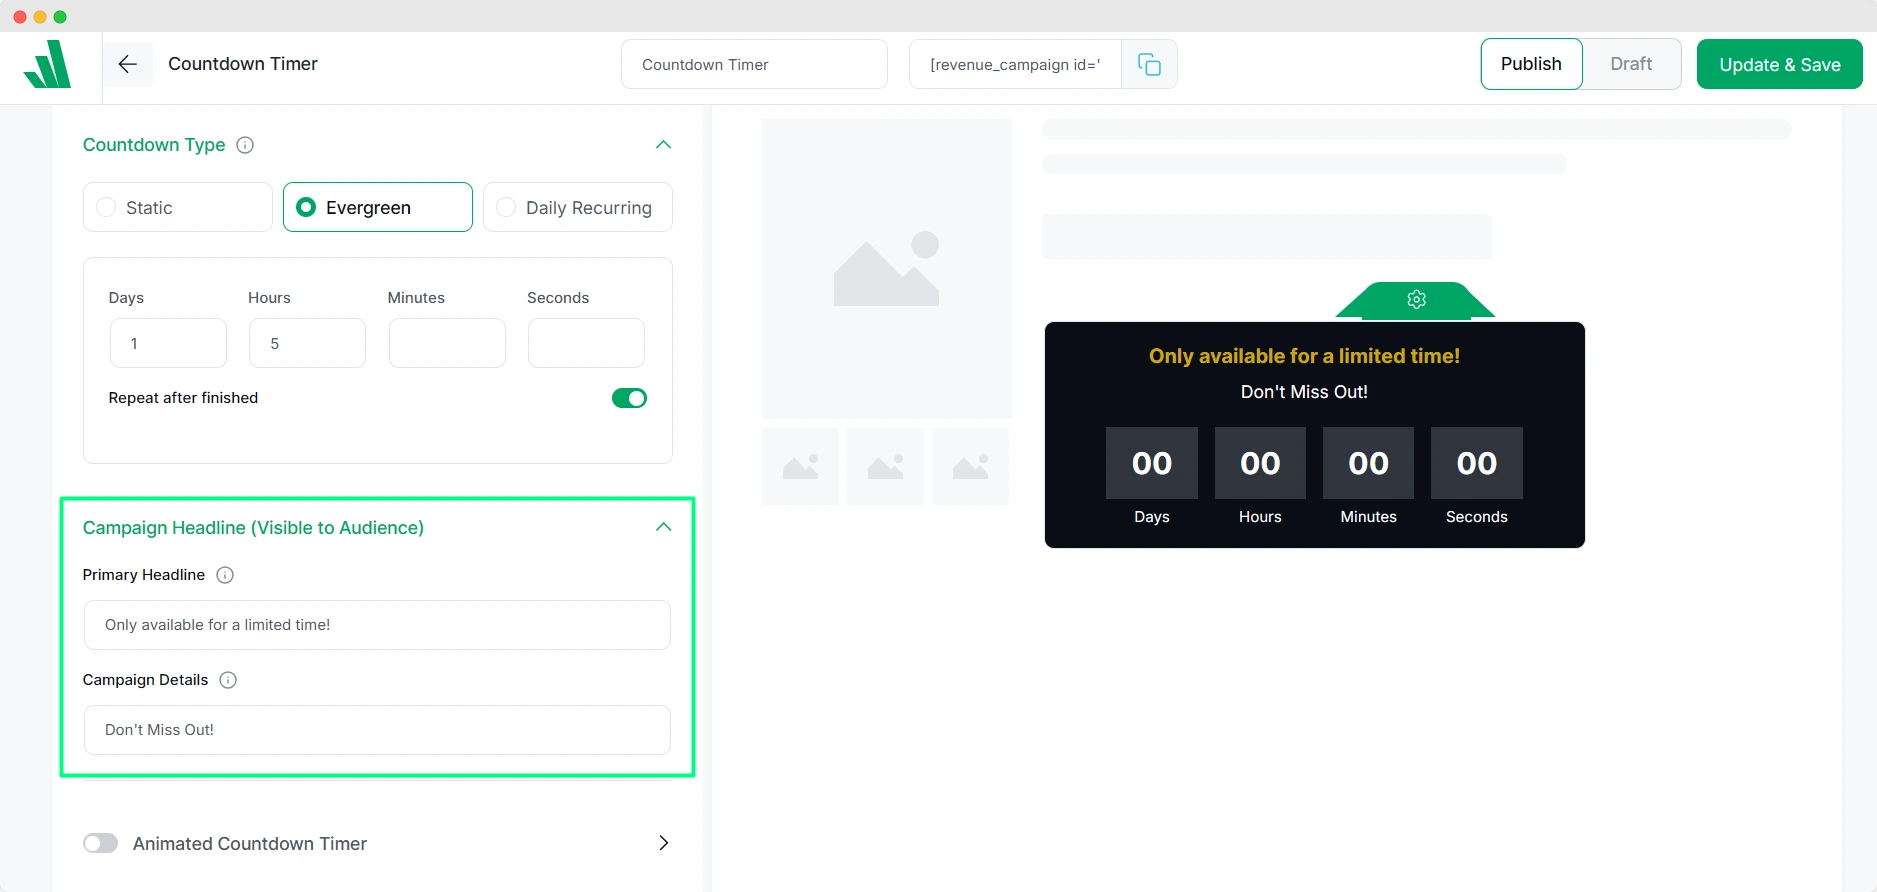Open countdown preview gear settings
This screenshot has width=1877, height=892.
point(1416,300)
